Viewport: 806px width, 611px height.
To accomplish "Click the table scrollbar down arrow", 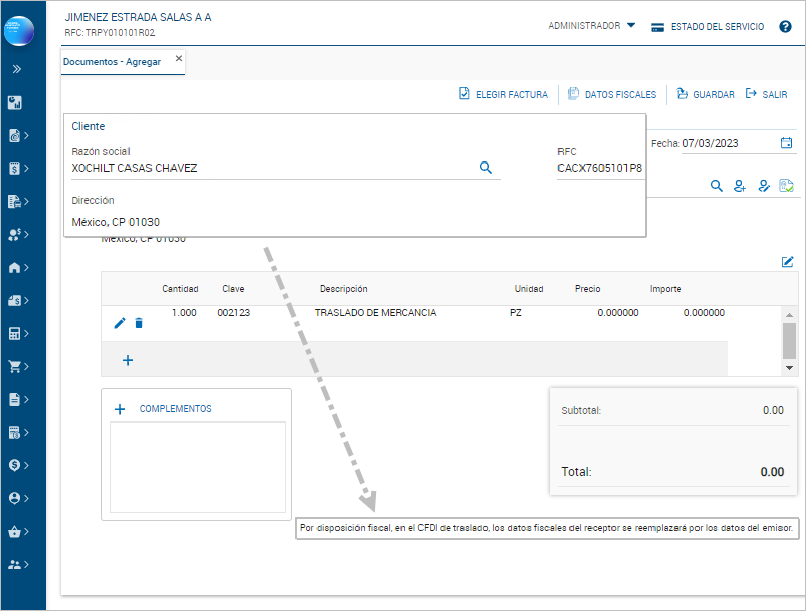I will click(x=790, y=367).
